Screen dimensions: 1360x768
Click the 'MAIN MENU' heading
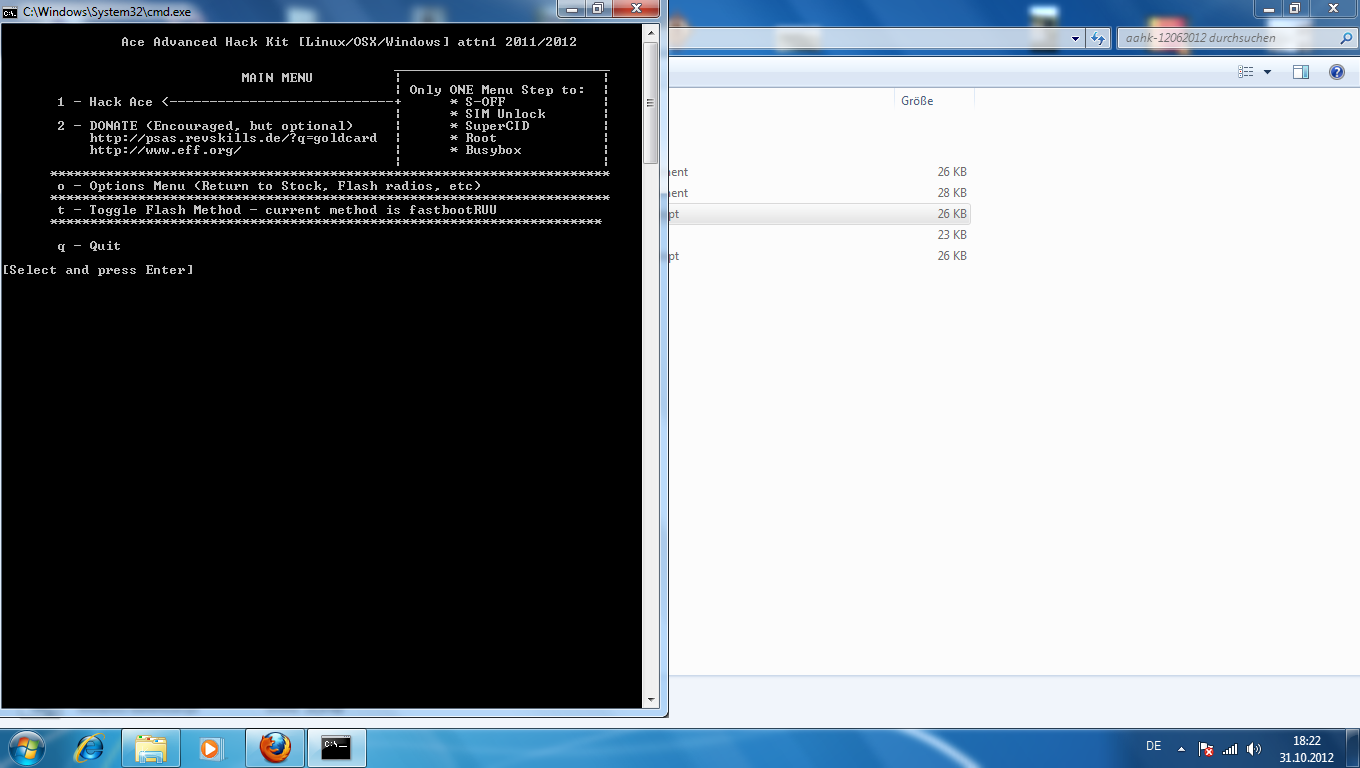coord(277,78)
